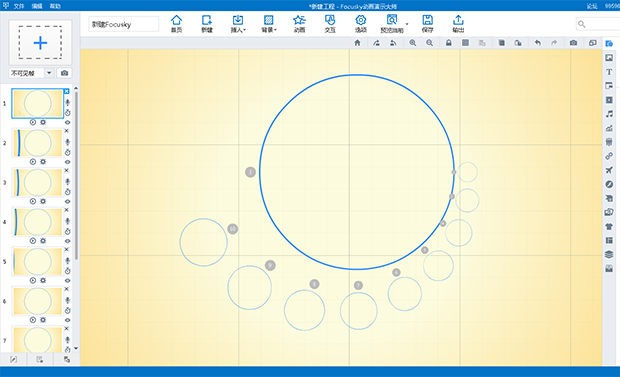
Task: Click the airplane icon in right sidebar
Action: [x=609, y=170]
